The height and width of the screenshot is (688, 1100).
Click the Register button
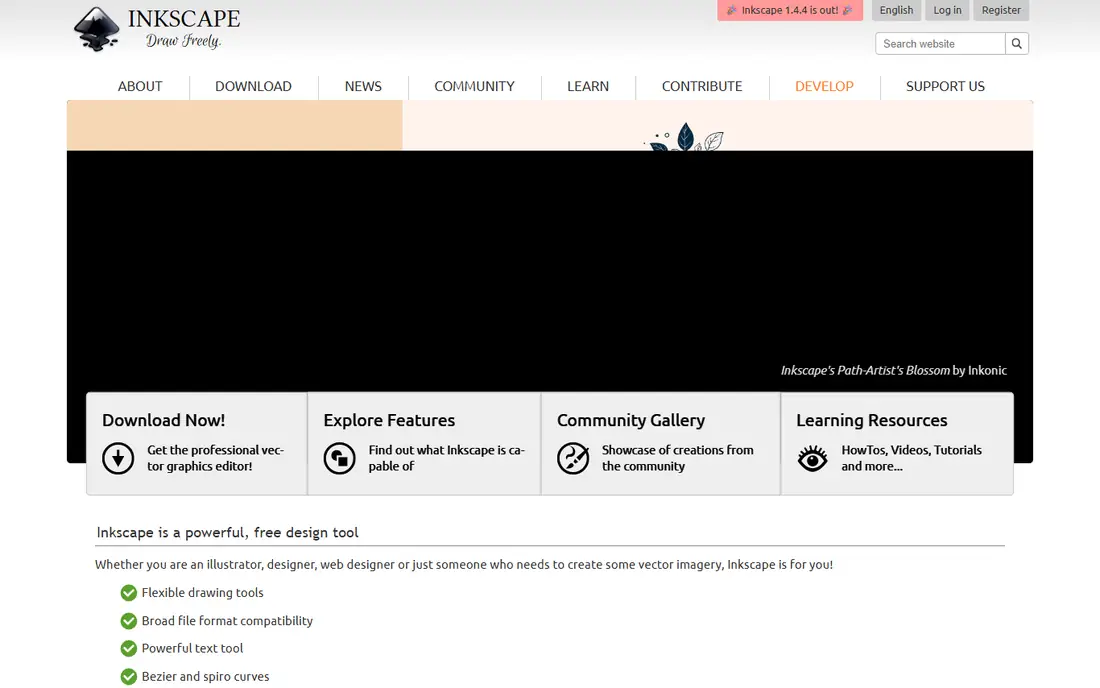pyautogui.click(x=1001, y=10)
